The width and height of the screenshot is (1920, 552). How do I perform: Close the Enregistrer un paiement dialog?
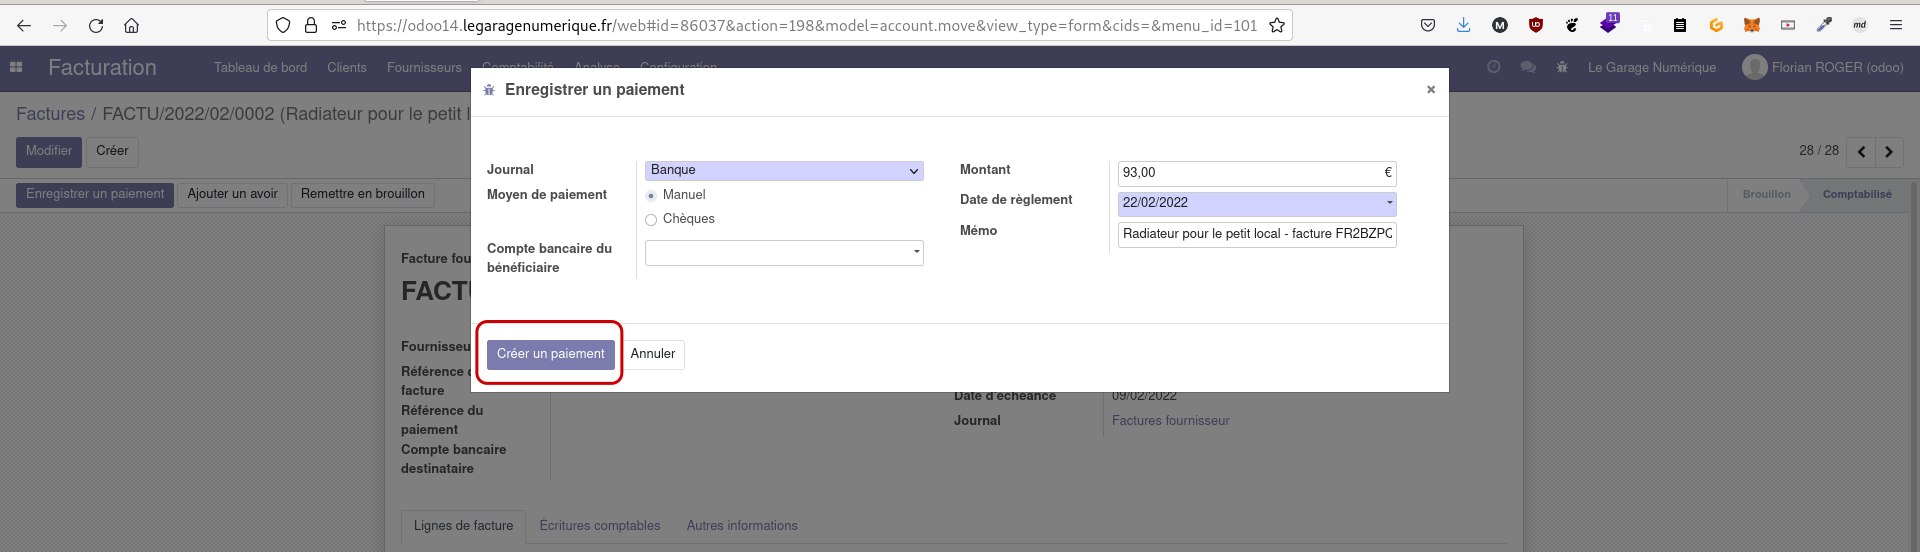(x=1431, y=90)
